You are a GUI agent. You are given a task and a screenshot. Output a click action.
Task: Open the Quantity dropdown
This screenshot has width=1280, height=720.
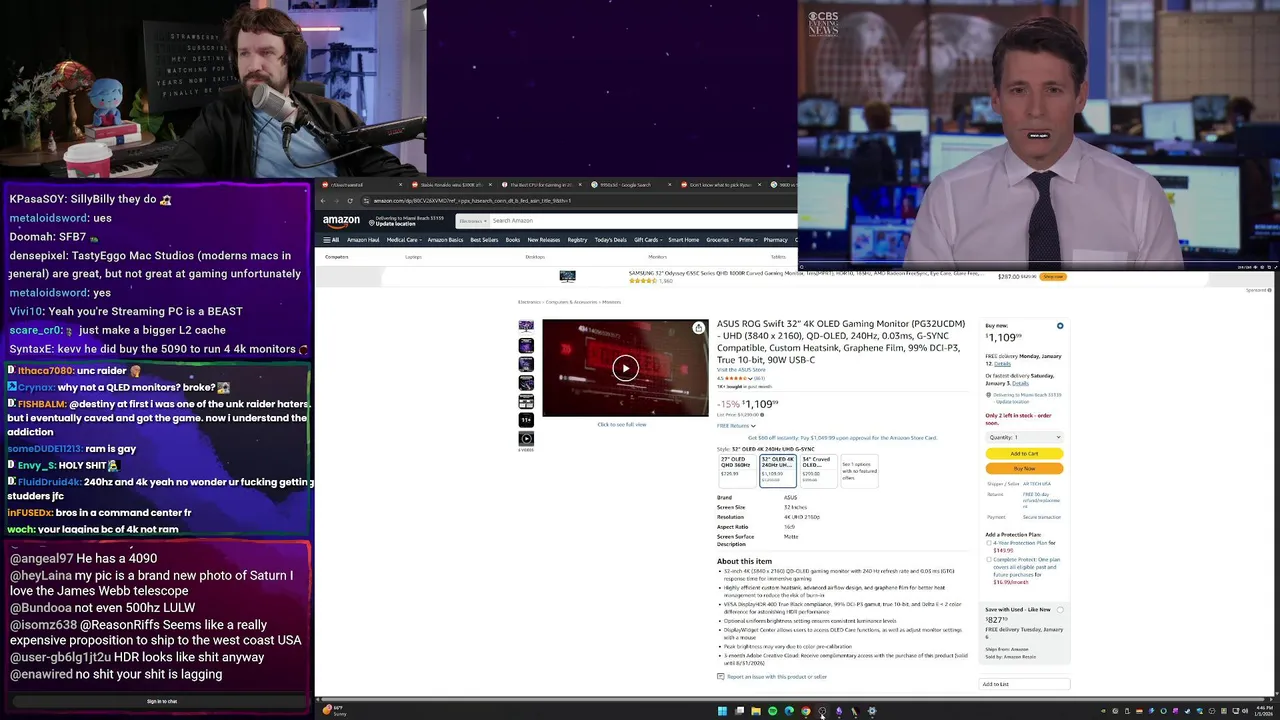[1024, 437]
